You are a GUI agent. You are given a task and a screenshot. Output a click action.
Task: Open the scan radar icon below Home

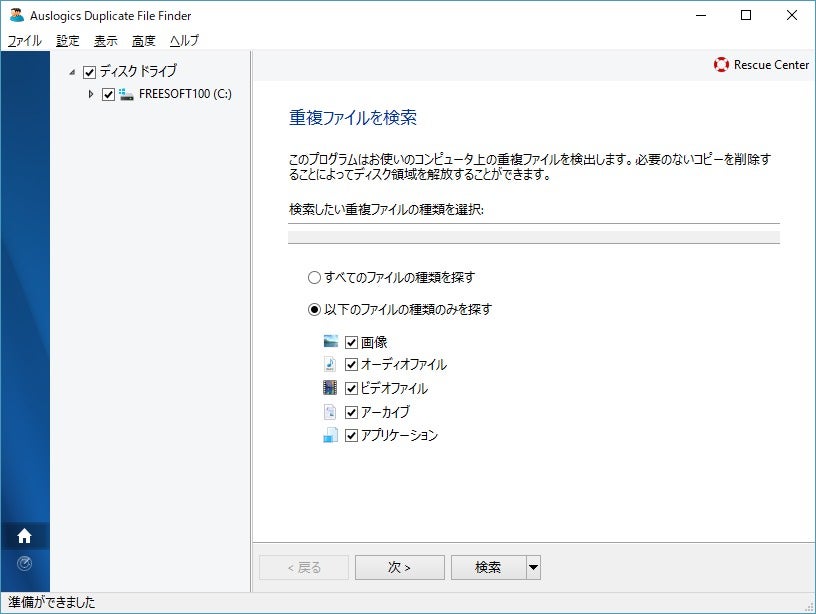coord(24,563)
